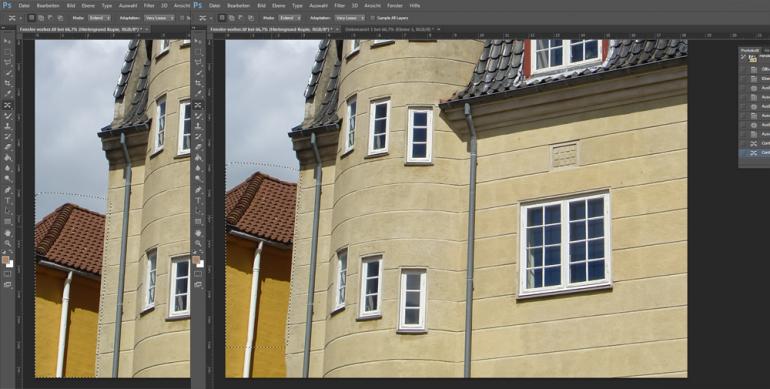Select the Crop tool in right window toolbar
The image size is (770, 389).
click(198, 83)
